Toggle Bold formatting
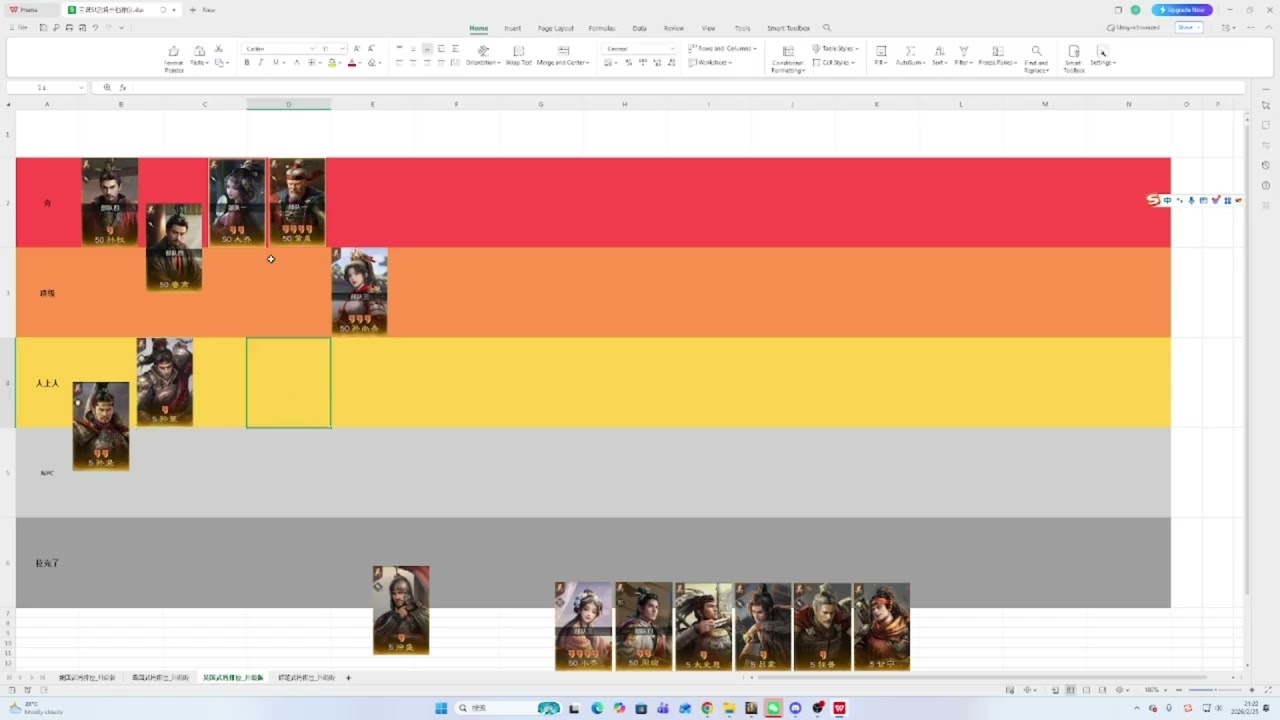The image size is (1280, 720). click(247, 62)
